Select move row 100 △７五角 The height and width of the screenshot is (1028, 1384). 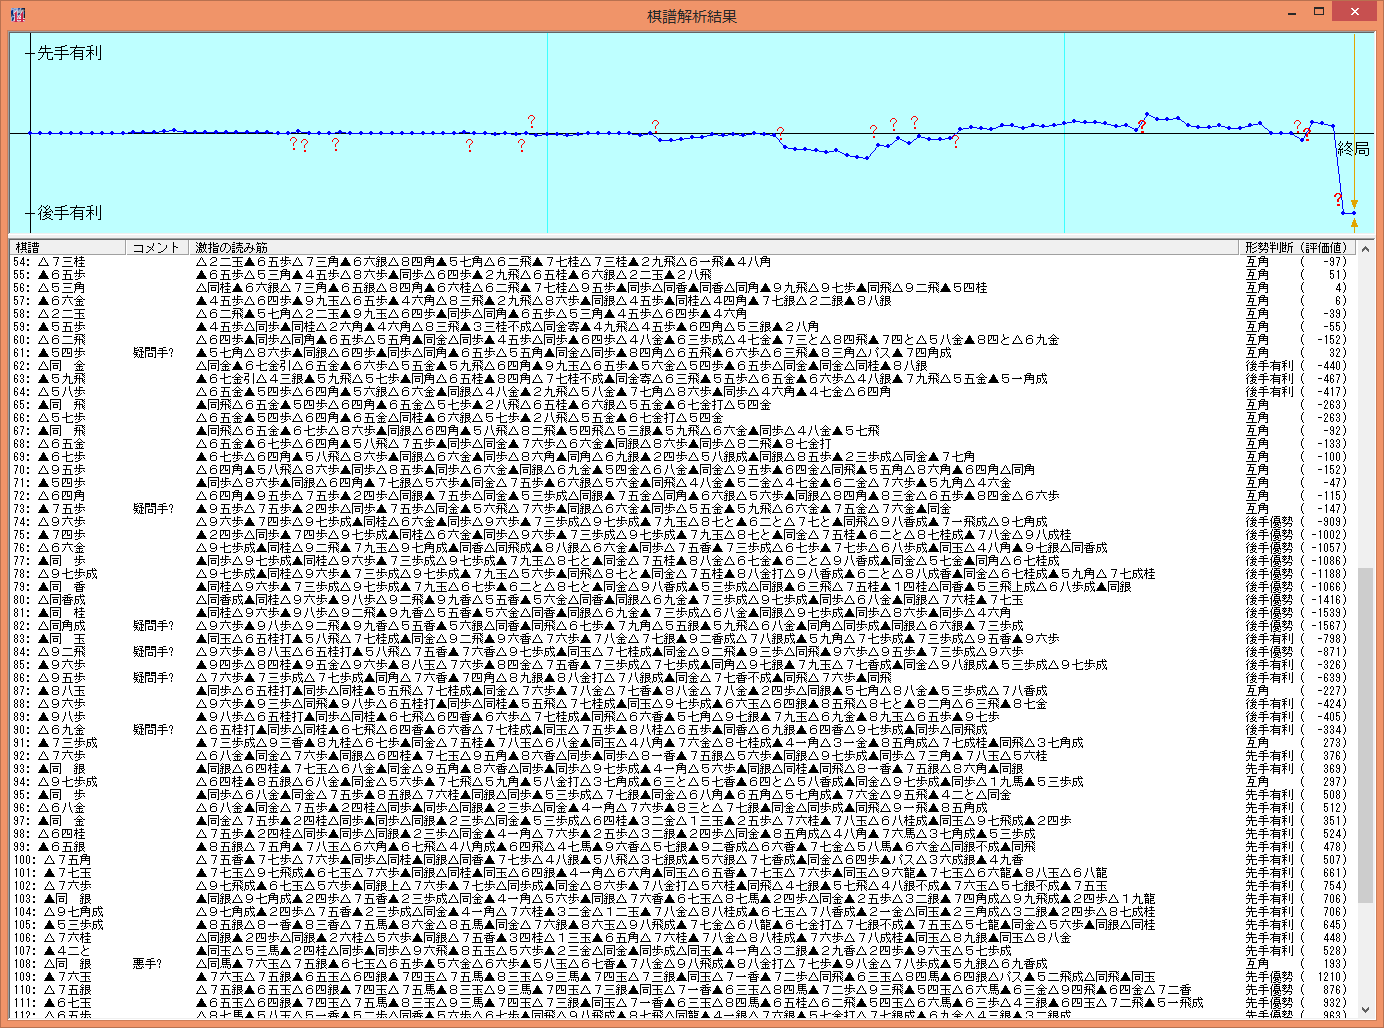coord(62,860)
